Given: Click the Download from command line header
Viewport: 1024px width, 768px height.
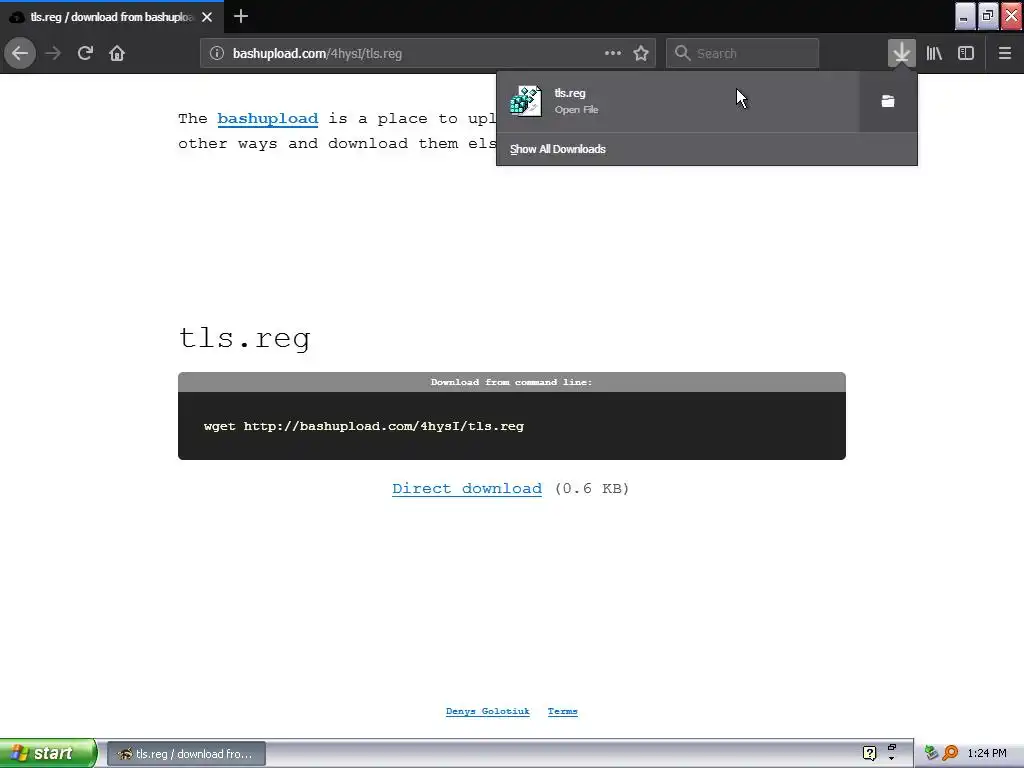Looking at the screenshot, I should [x=511, y=382].
